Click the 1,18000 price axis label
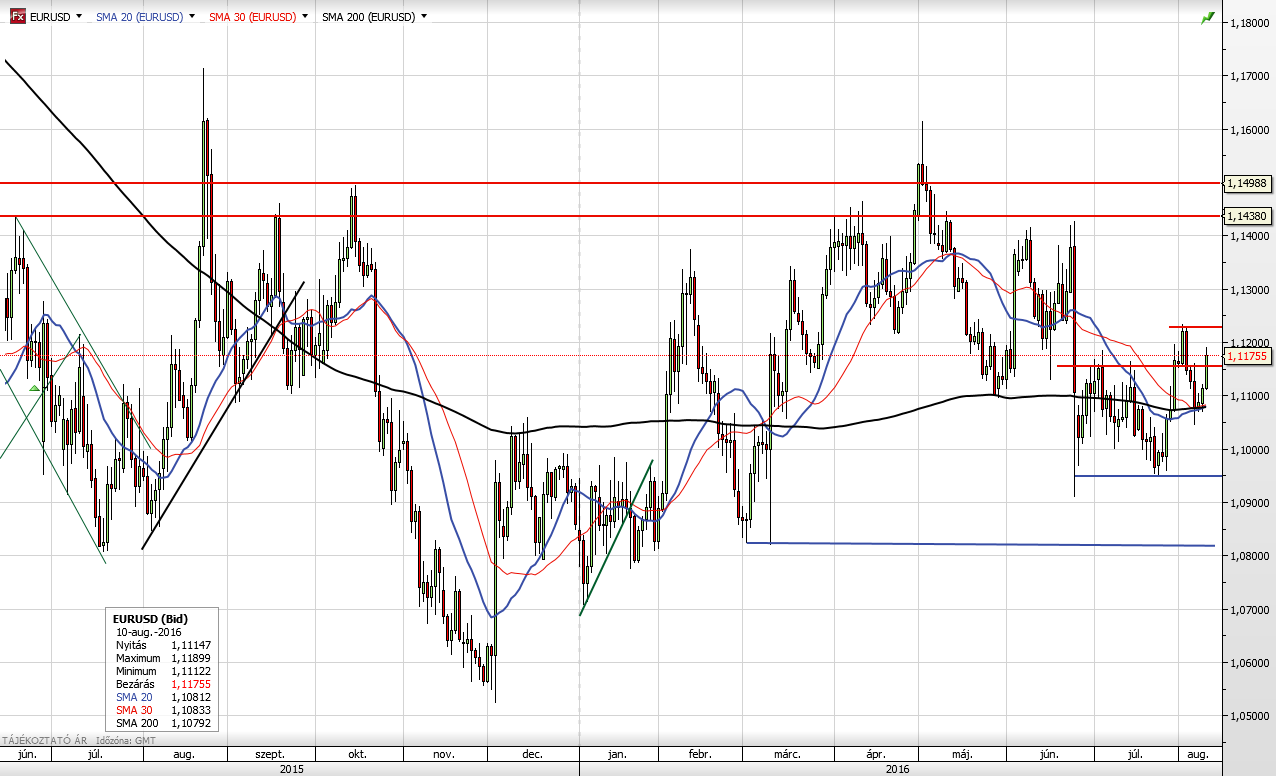Image resolution: width=1276 pixels, height=776 pixels. 1251,22
